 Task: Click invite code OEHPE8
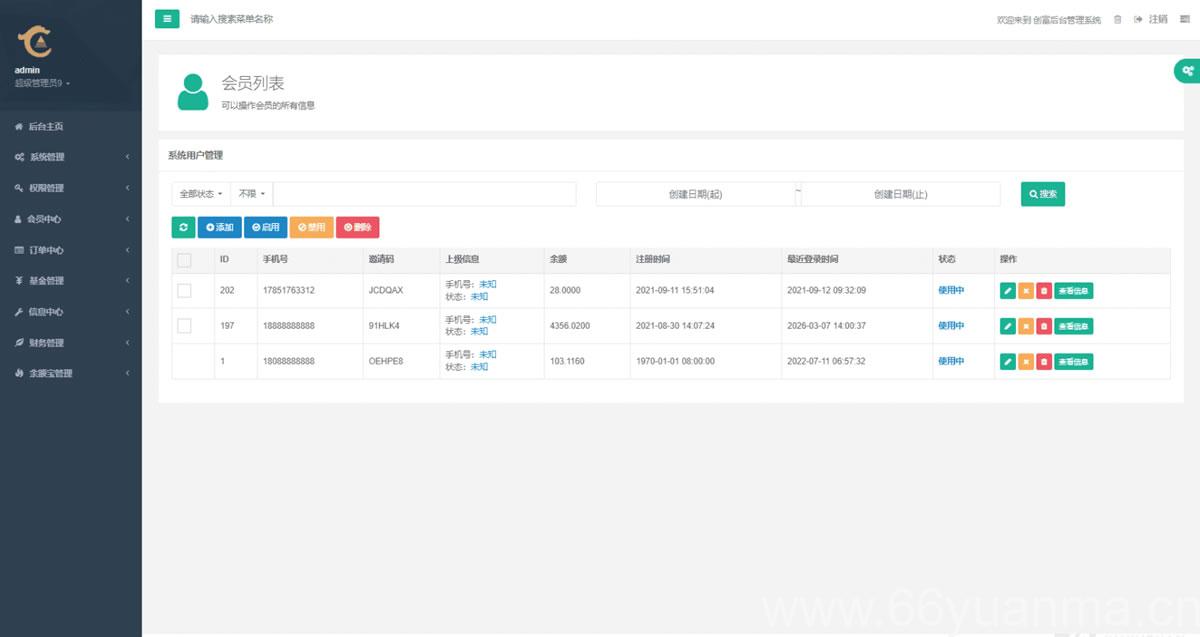click(x=386, y=361)
